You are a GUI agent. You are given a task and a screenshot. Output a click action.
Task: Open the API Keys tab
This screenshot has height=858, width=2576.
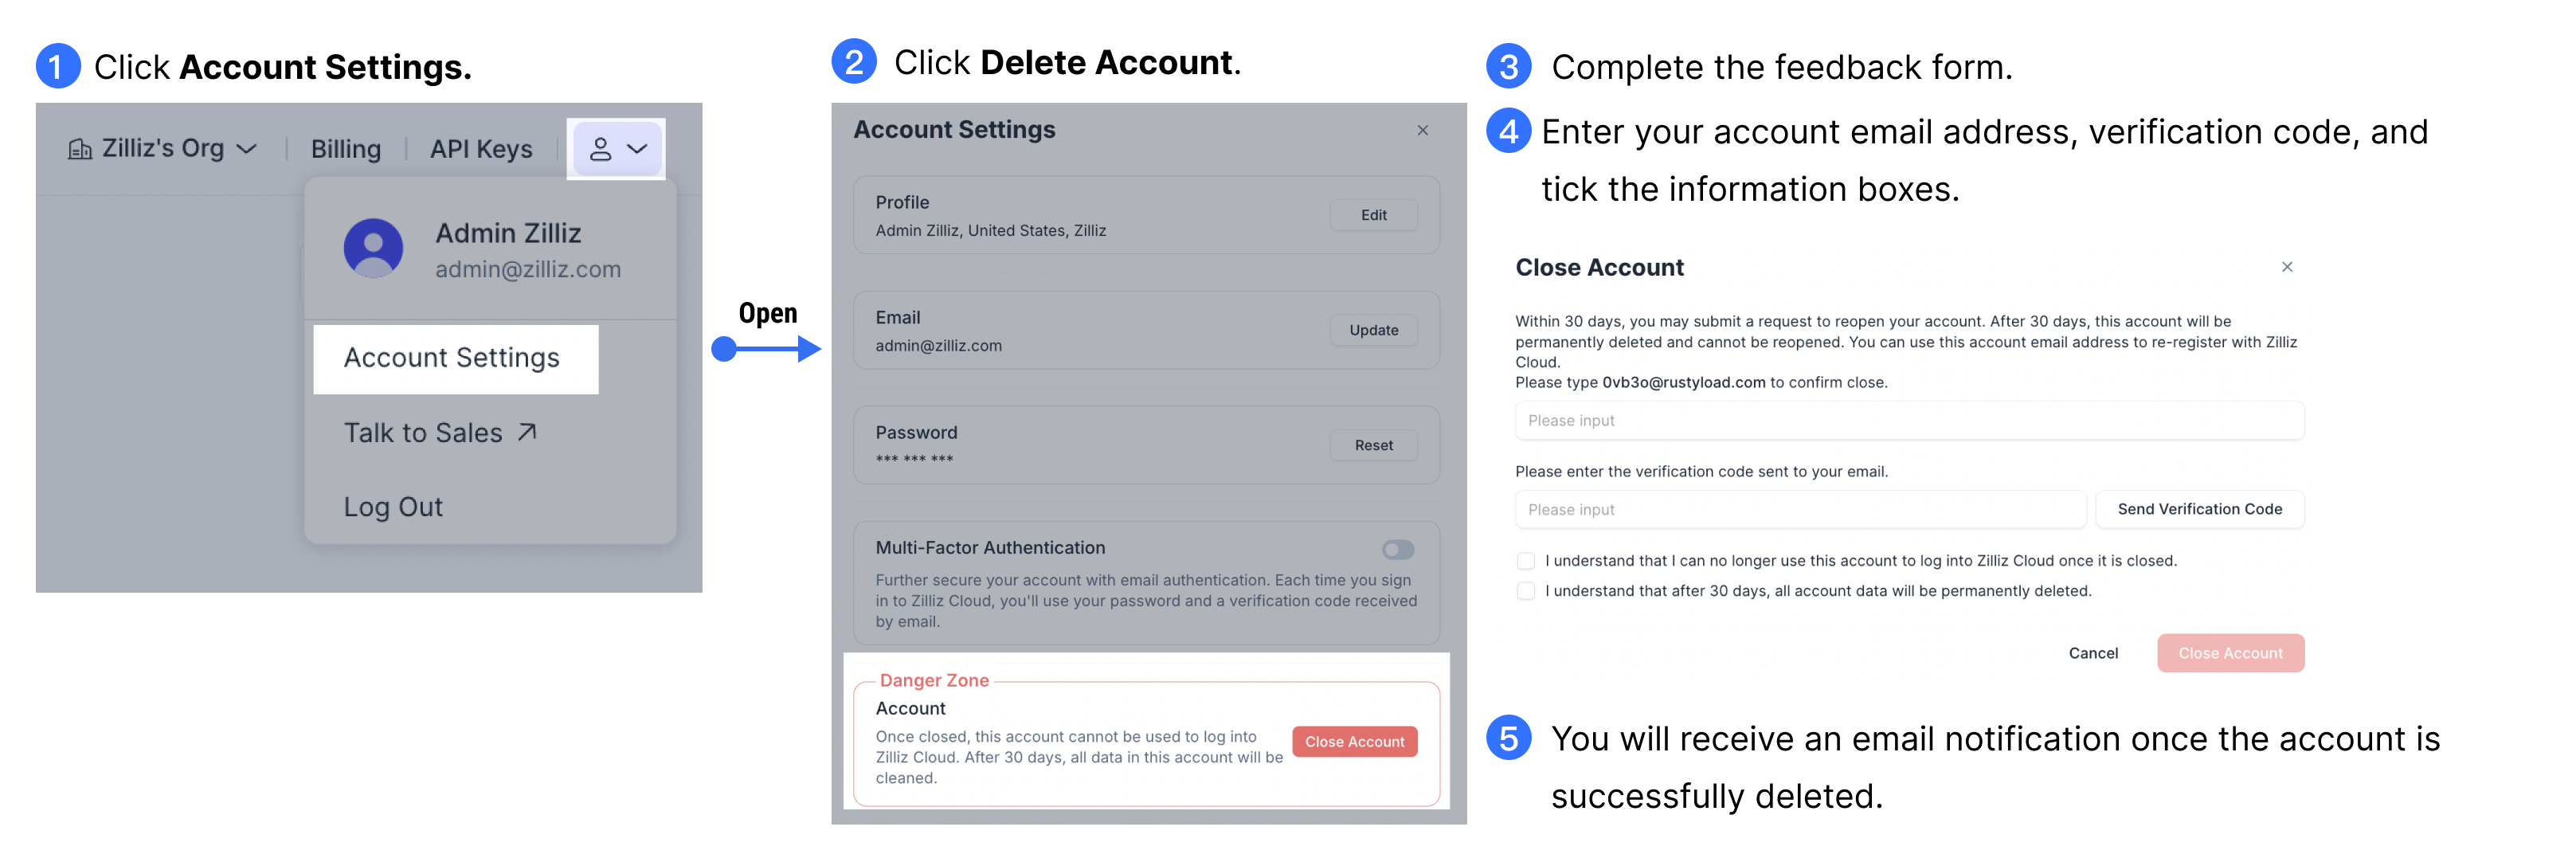pos(480,148)
